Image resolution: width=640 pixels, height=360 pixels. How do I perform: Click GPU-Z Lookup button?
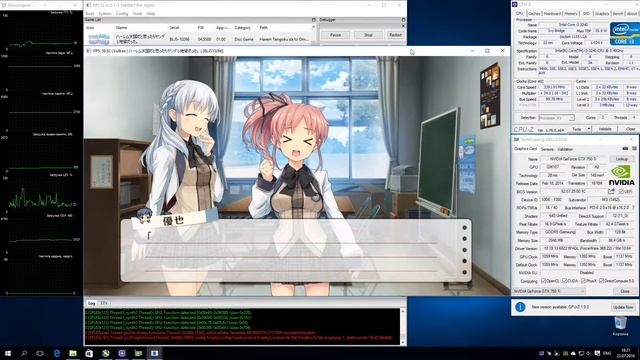tap(622, 159)
